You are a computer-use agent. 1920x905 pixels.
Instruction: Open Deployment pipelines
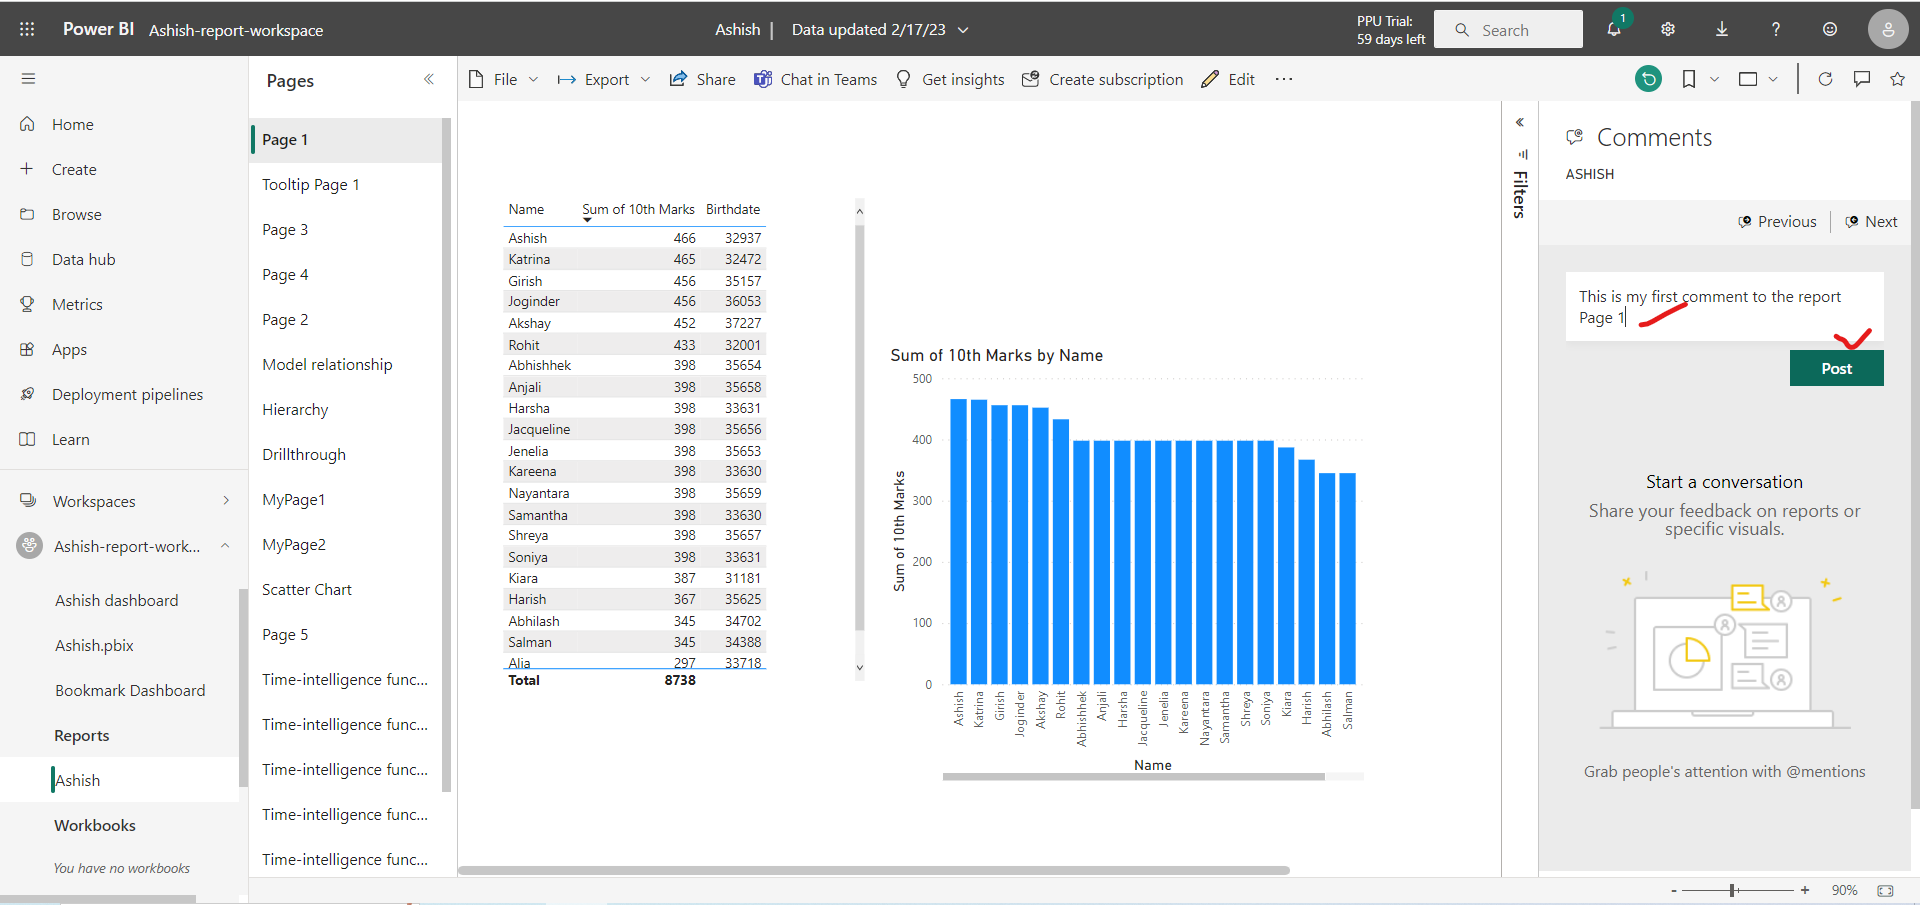point(127,393)
